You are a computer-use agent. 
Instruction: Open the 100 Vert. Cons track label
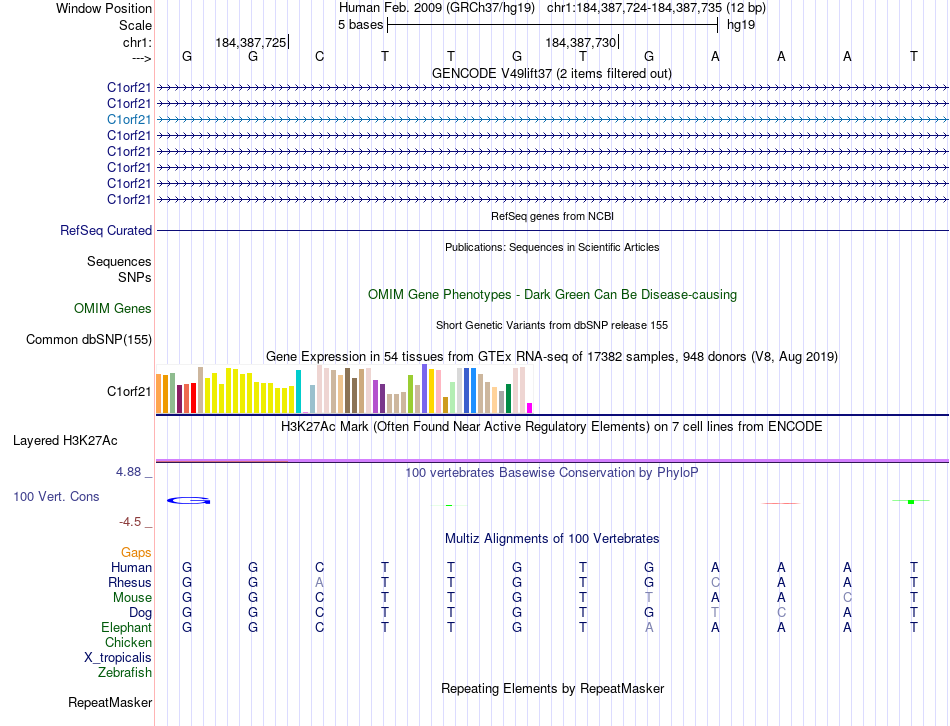(56, 496)
